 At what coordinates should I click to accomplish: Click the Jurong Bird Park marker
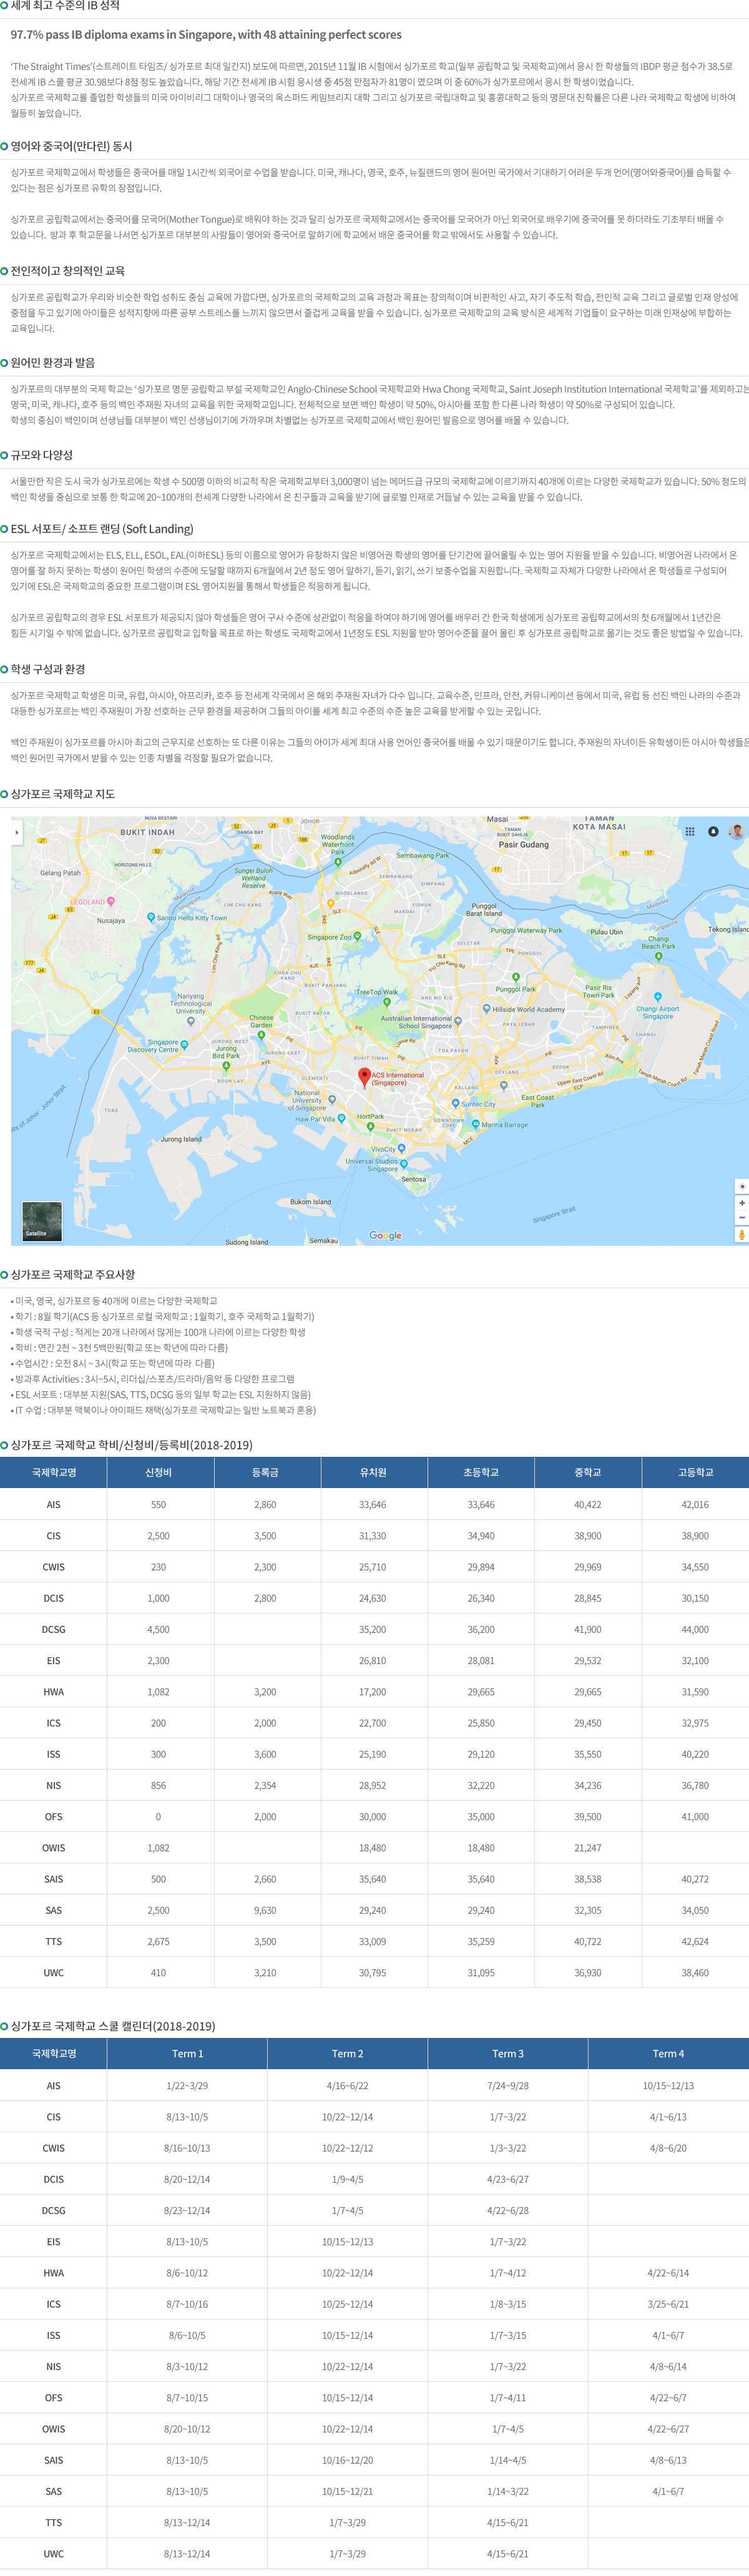[226, 1066]
